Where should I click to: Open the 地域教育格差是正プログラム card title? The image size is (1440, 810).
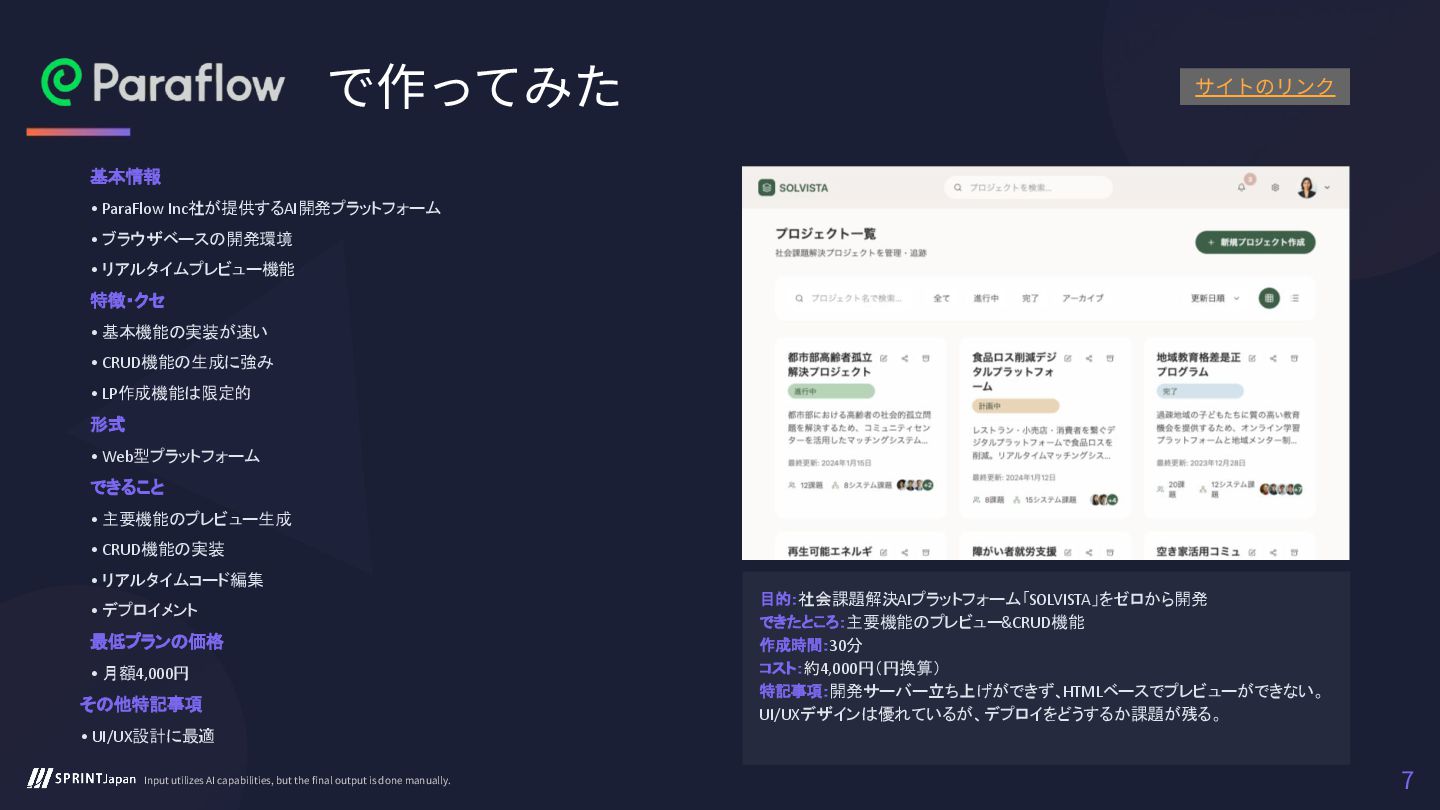click(1199, 365)
